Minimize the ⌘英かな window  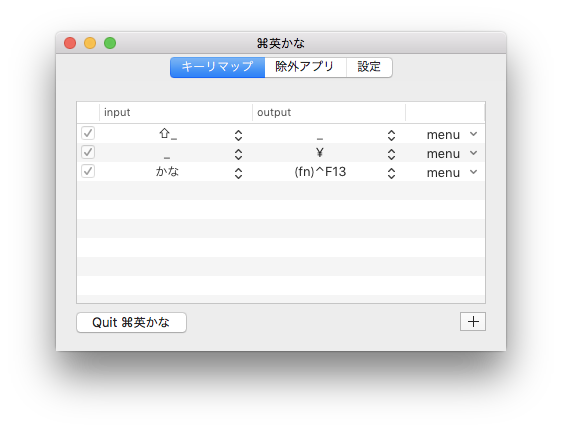coord(90,43)
